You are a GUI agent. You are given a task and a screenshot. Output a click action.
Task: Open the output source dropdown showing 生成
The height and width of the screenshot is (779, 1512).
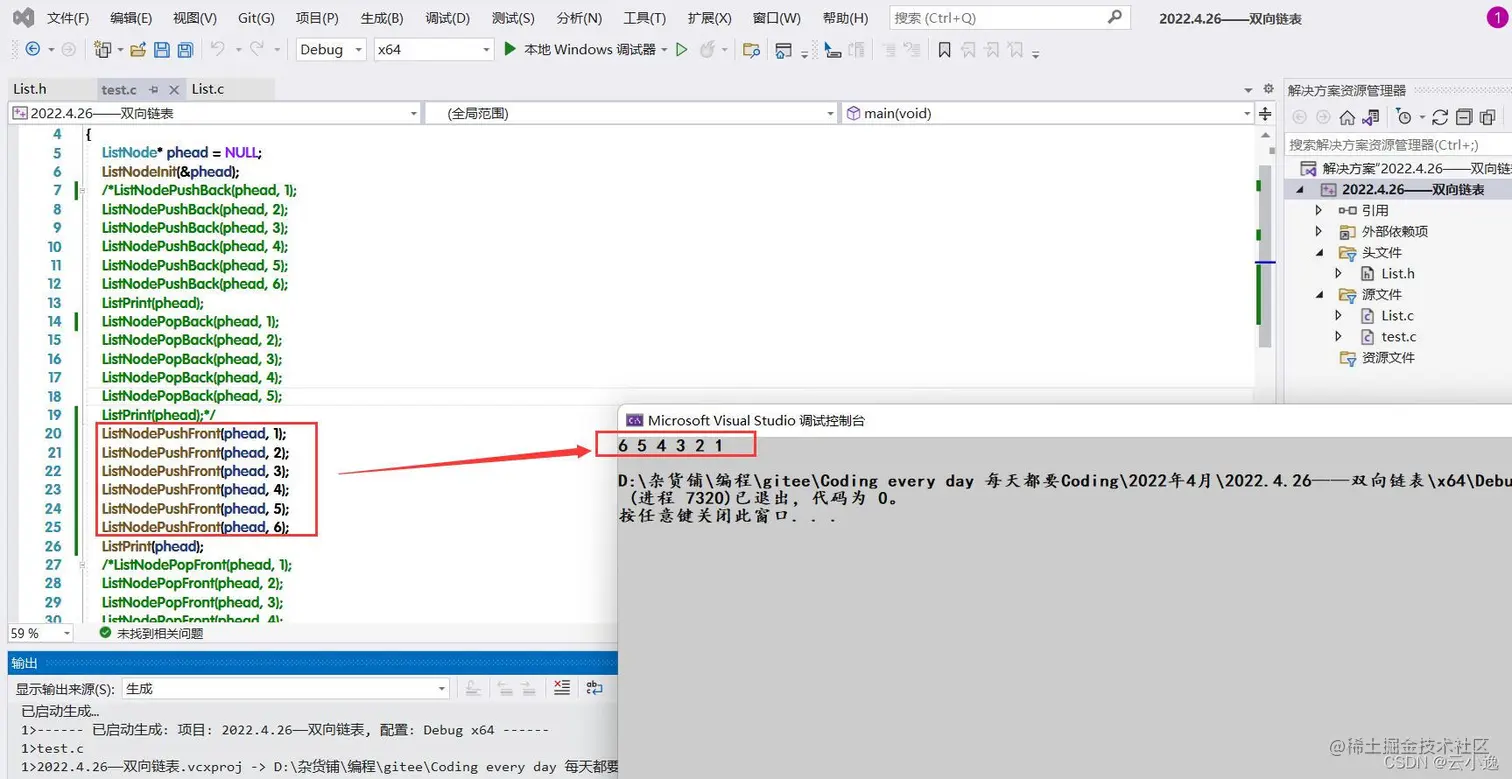tap(286, 688)
